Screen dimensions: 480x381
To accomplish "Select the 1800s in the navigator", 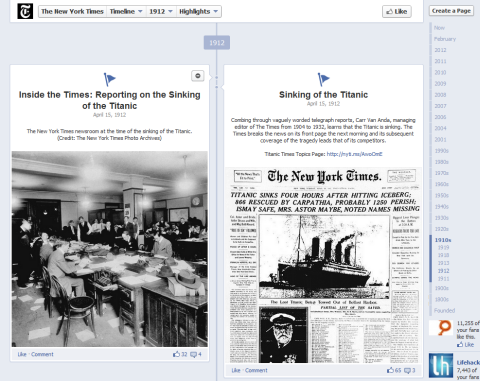I will 442,299.
